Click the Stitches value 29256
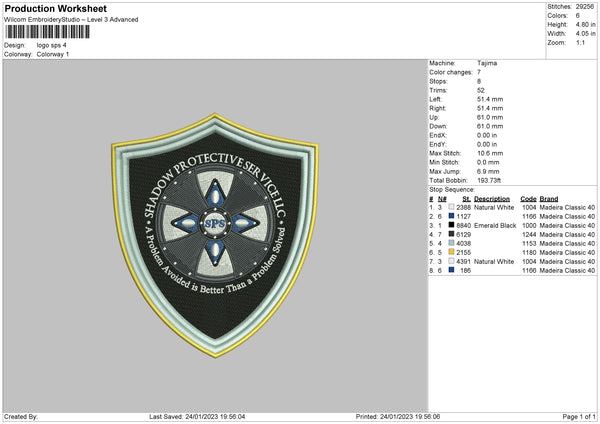 [x=585, y=7]
